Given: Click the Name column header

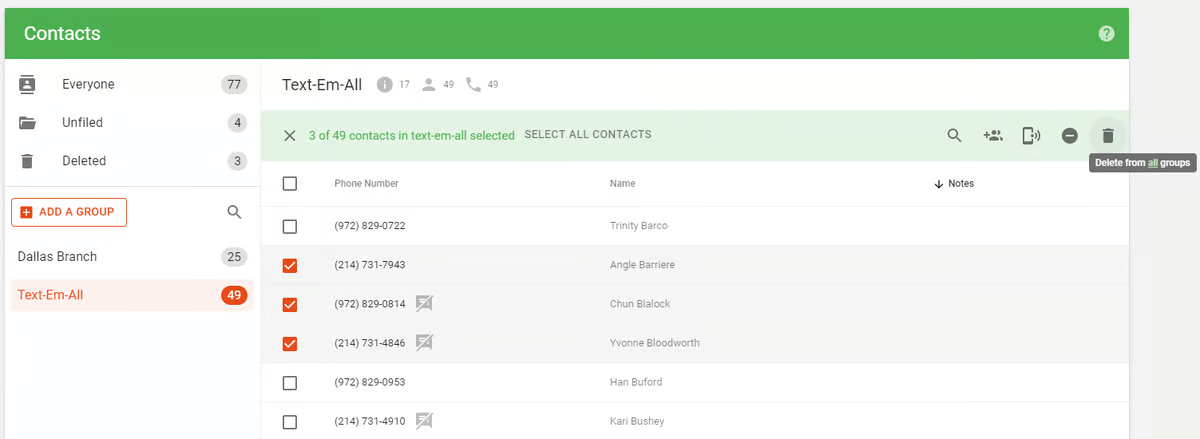Looking at the screenshot, I should (622, 184).
